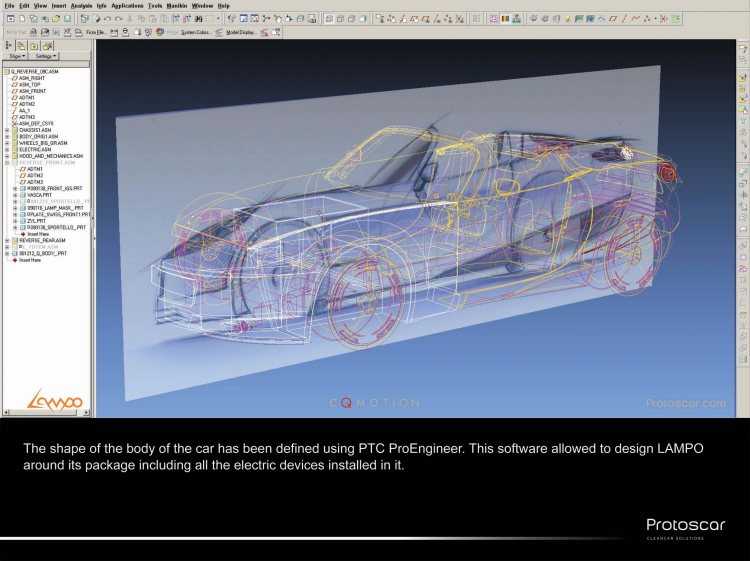The height and width of the screenshot is (561, 750).
Task: Click the System Colors button
Action: (x=196, y=32)
